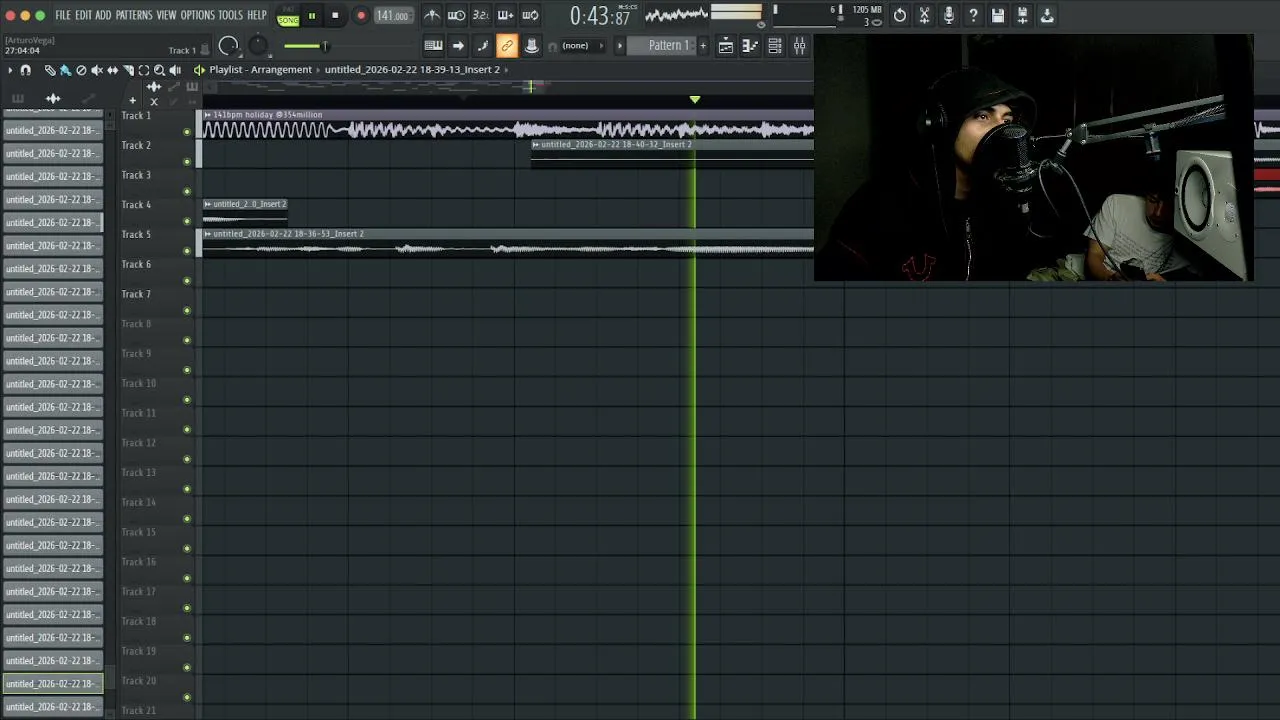Open clip menu of 141bpm holiday clip
The image size is (1280, 720).
[208, 115]
